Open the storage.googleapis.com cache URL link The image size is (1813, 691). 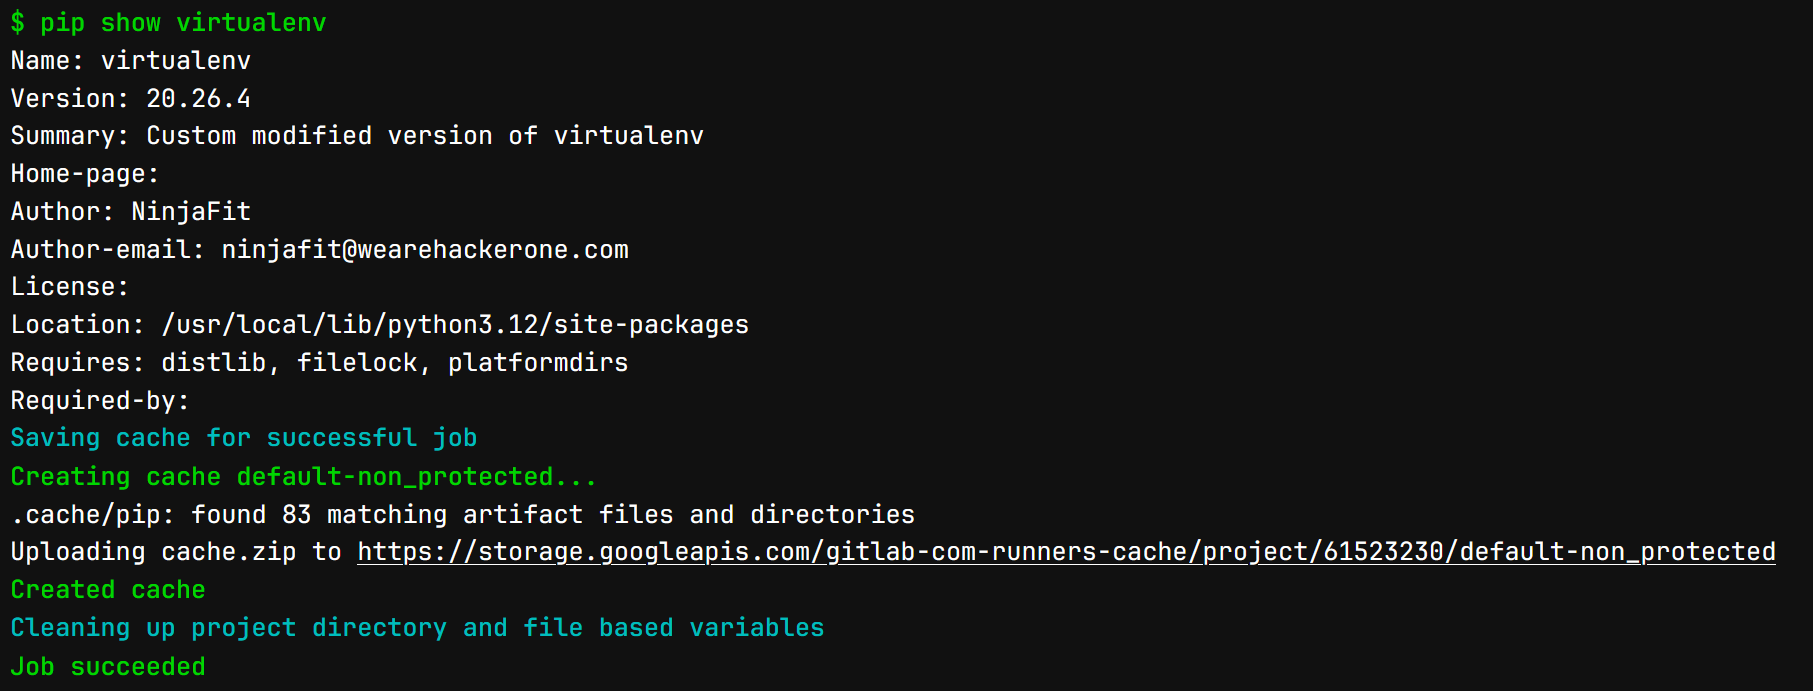coord(1066,552)
